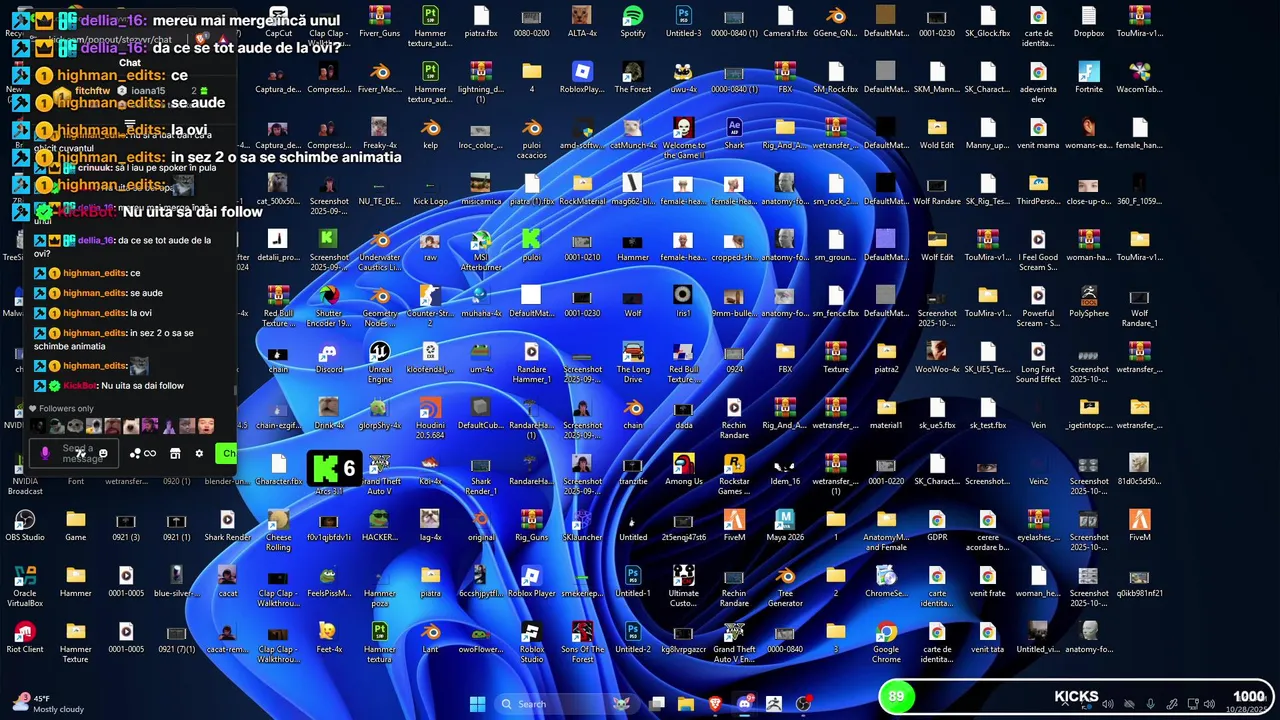Open chat settings gear icon
The width and height of the screenshot is (1280, 720).
[x=199, y=453]
